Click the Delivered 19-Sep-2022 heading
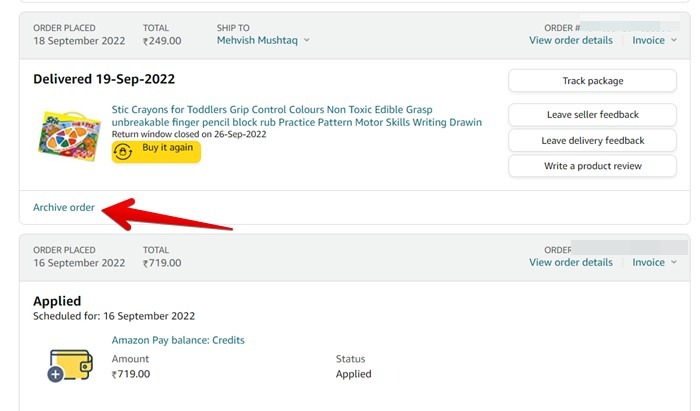 [x=104, y=79]
